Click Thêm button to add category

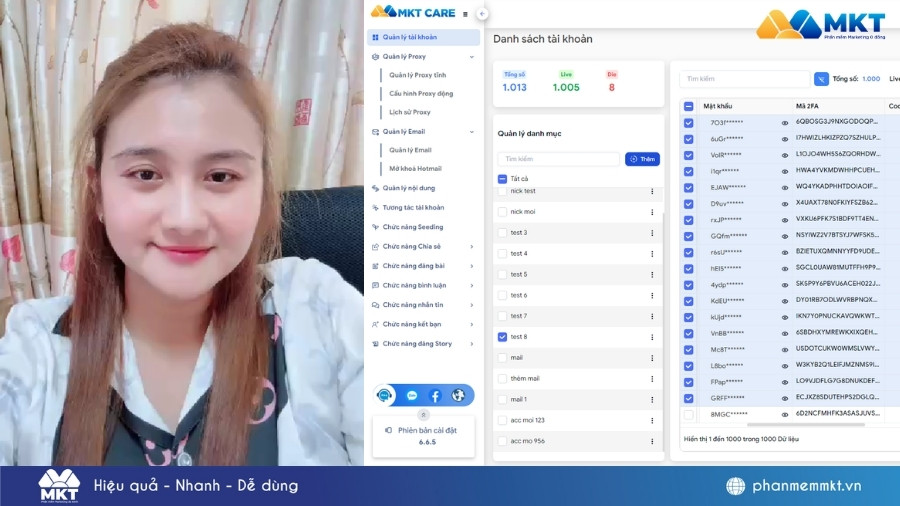coord(642,159)
